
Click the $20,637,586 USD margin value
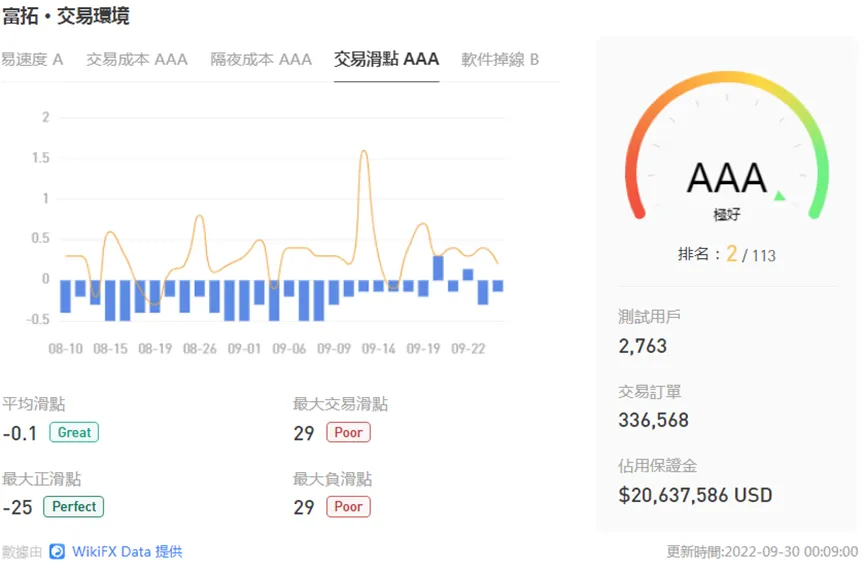pos(695,495)
